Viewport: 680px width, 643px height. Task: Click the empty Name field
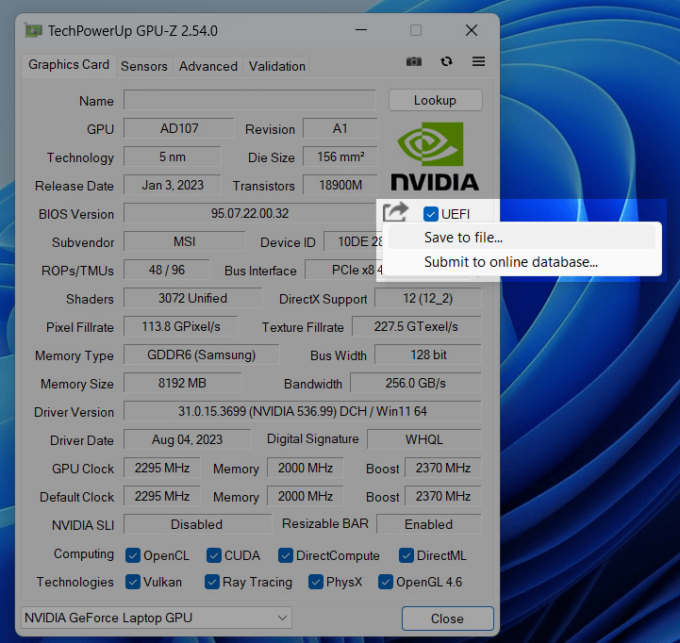click(249, 100)
